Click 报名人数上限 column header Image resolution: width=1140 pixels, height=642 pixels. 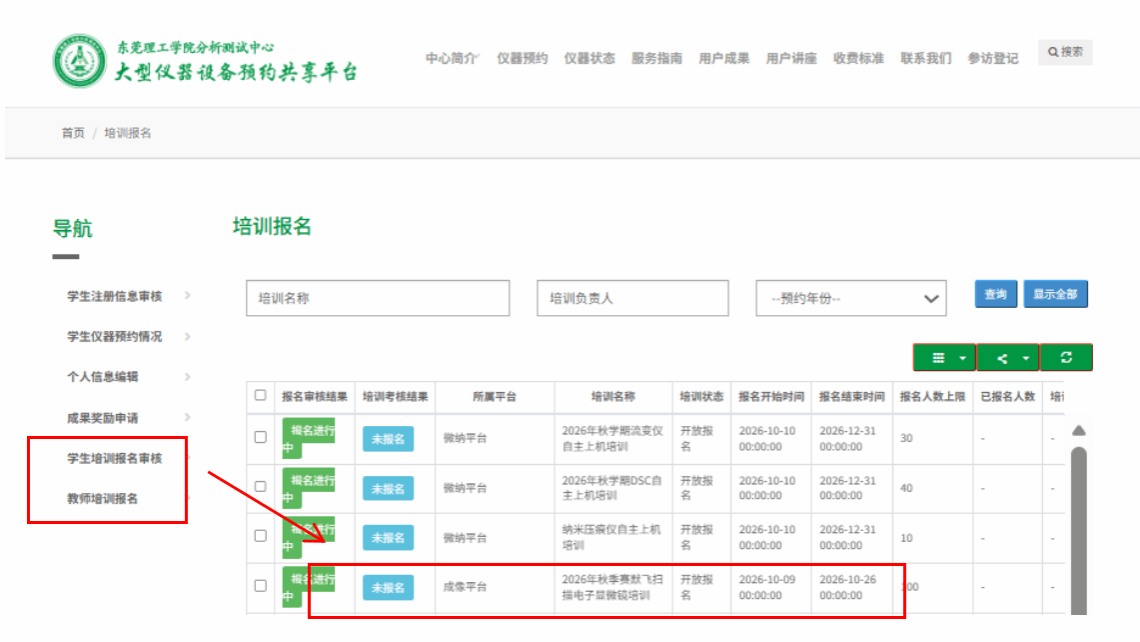tap(933, 397)
